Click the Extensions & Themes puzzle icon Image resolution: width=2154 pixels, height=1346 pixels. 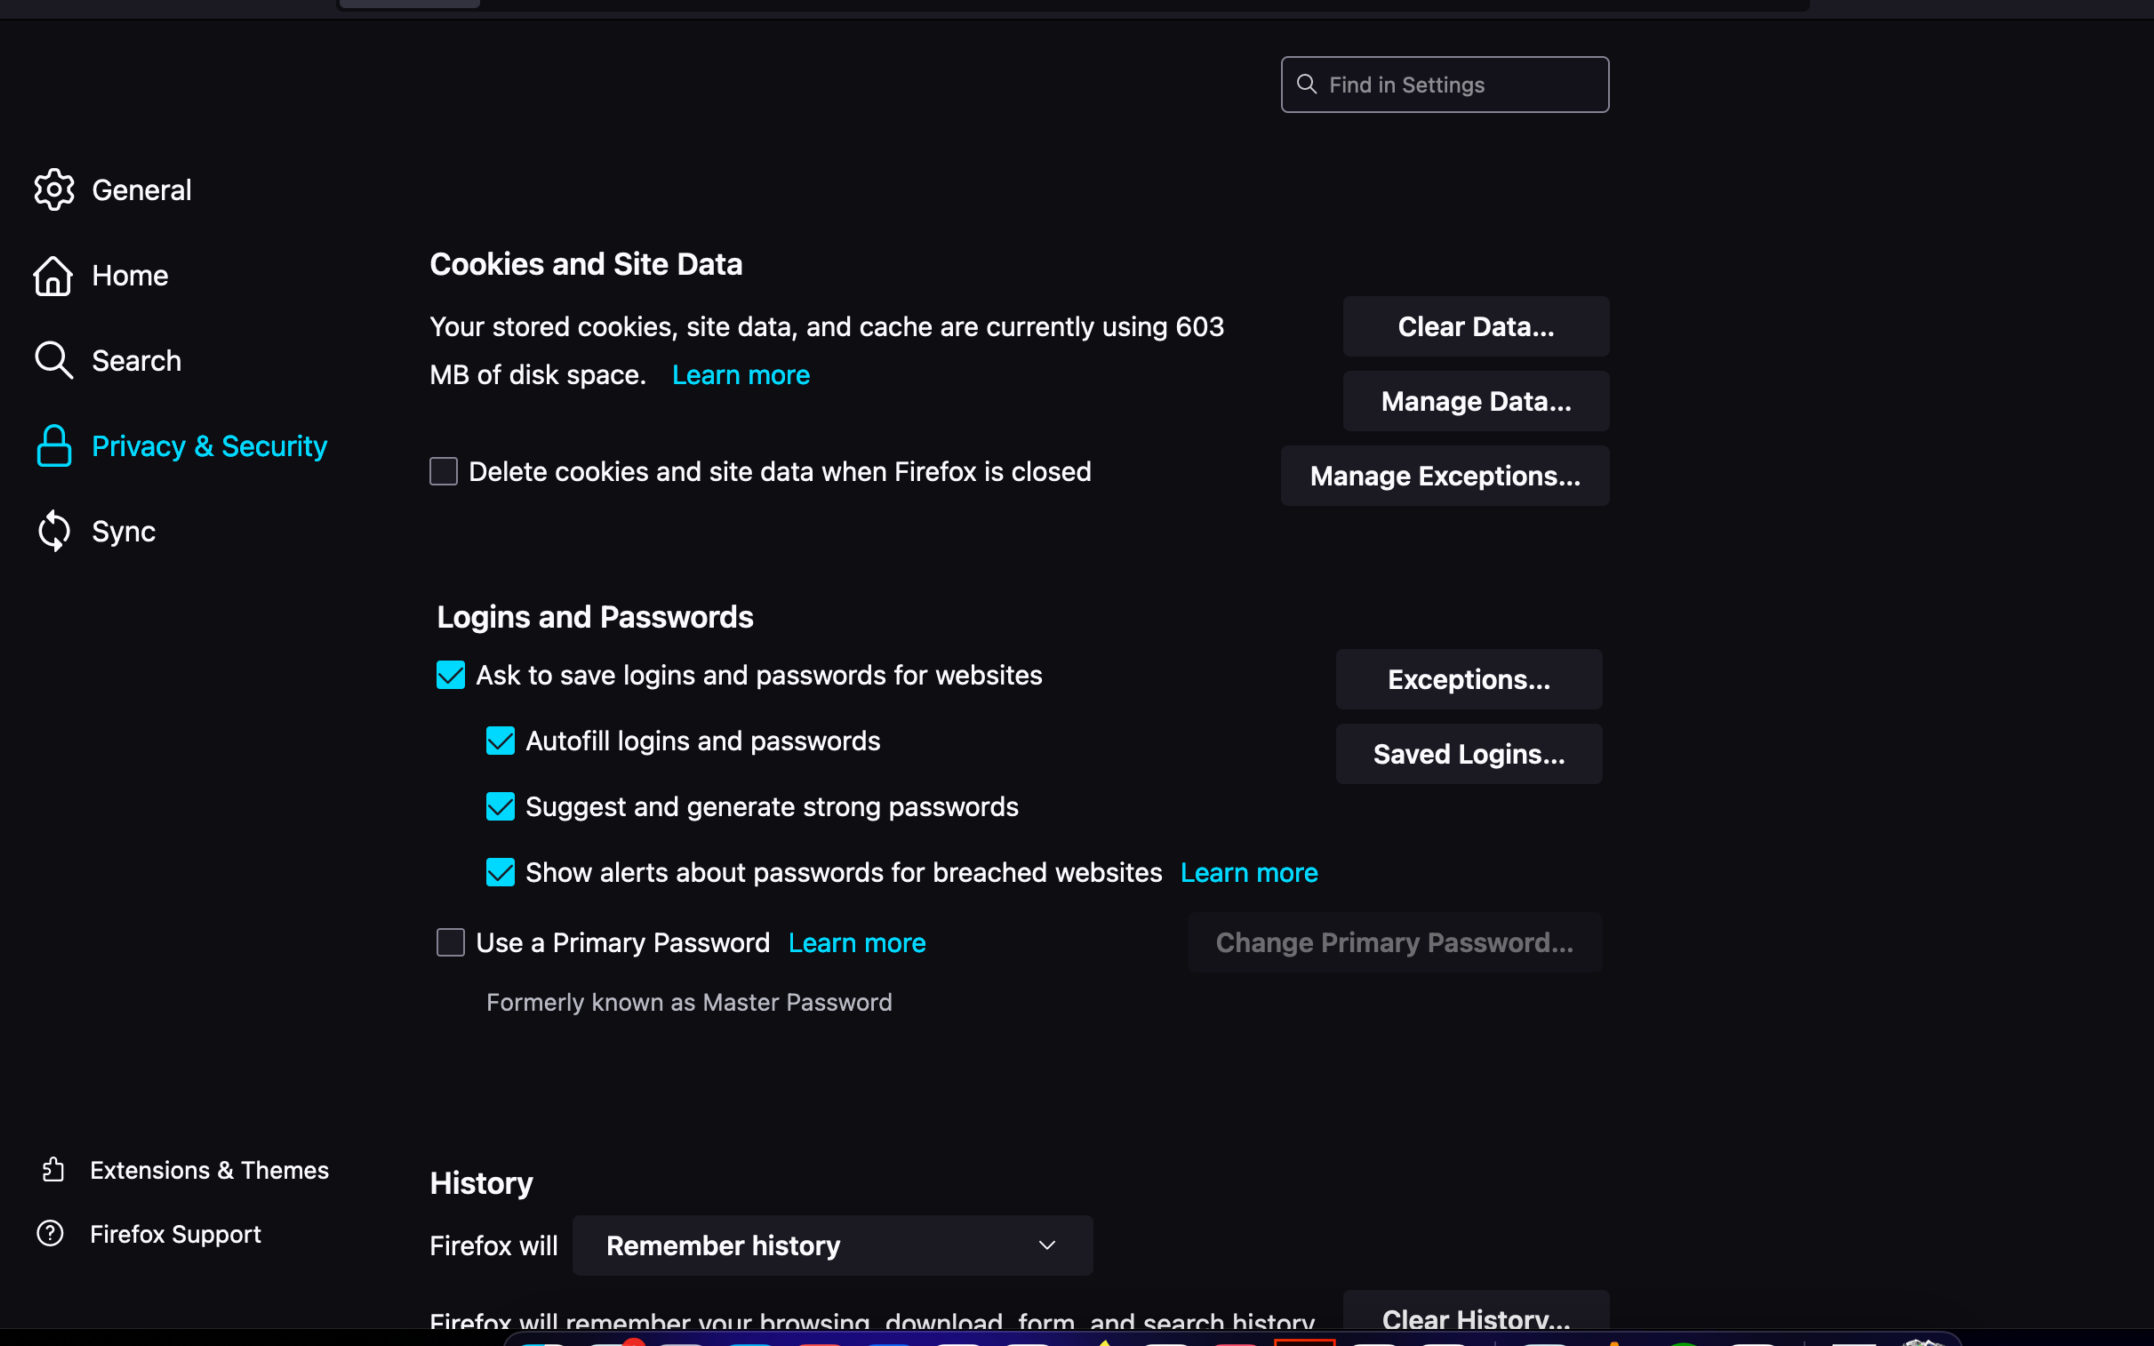pyautogui.click(x=53, y=1170)
